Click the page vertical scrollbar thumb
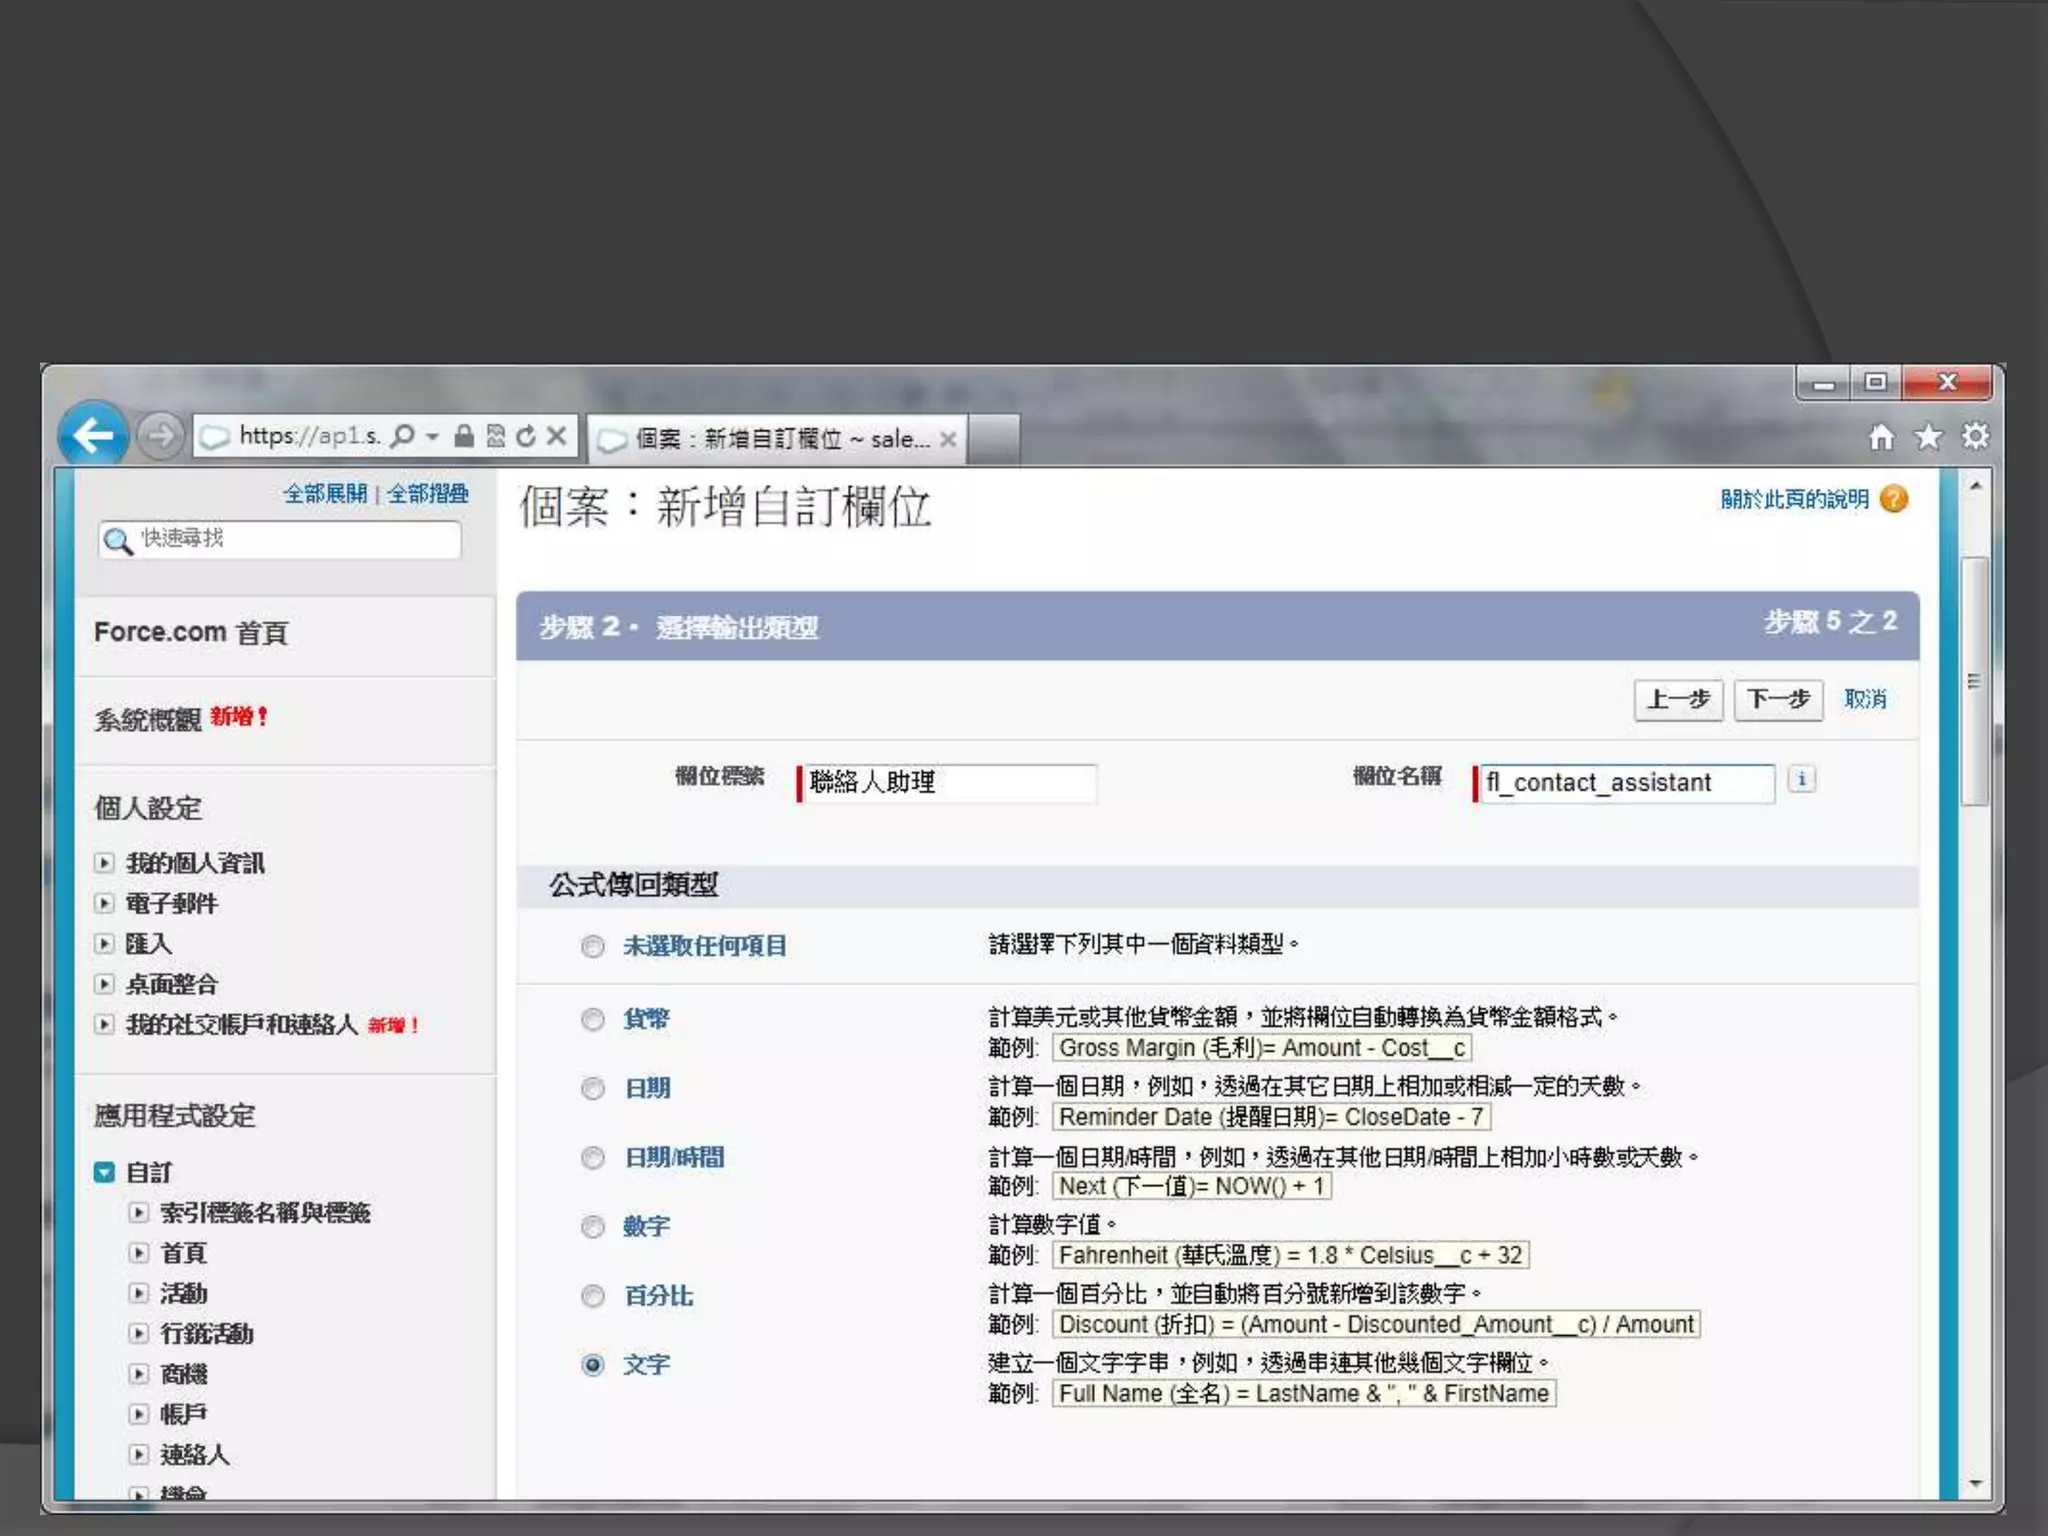Screen dimensions: 2048x1536 [x=1974, y=680]
